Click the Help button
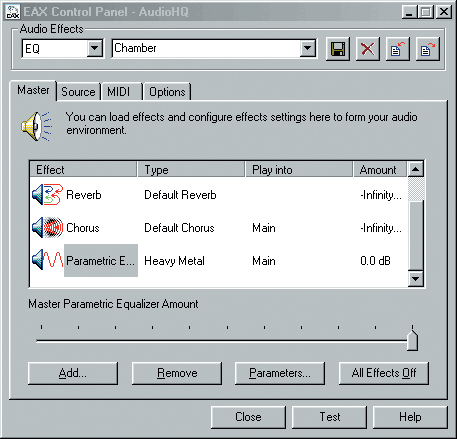The image size is (457, 439). (x=410, y=417)
